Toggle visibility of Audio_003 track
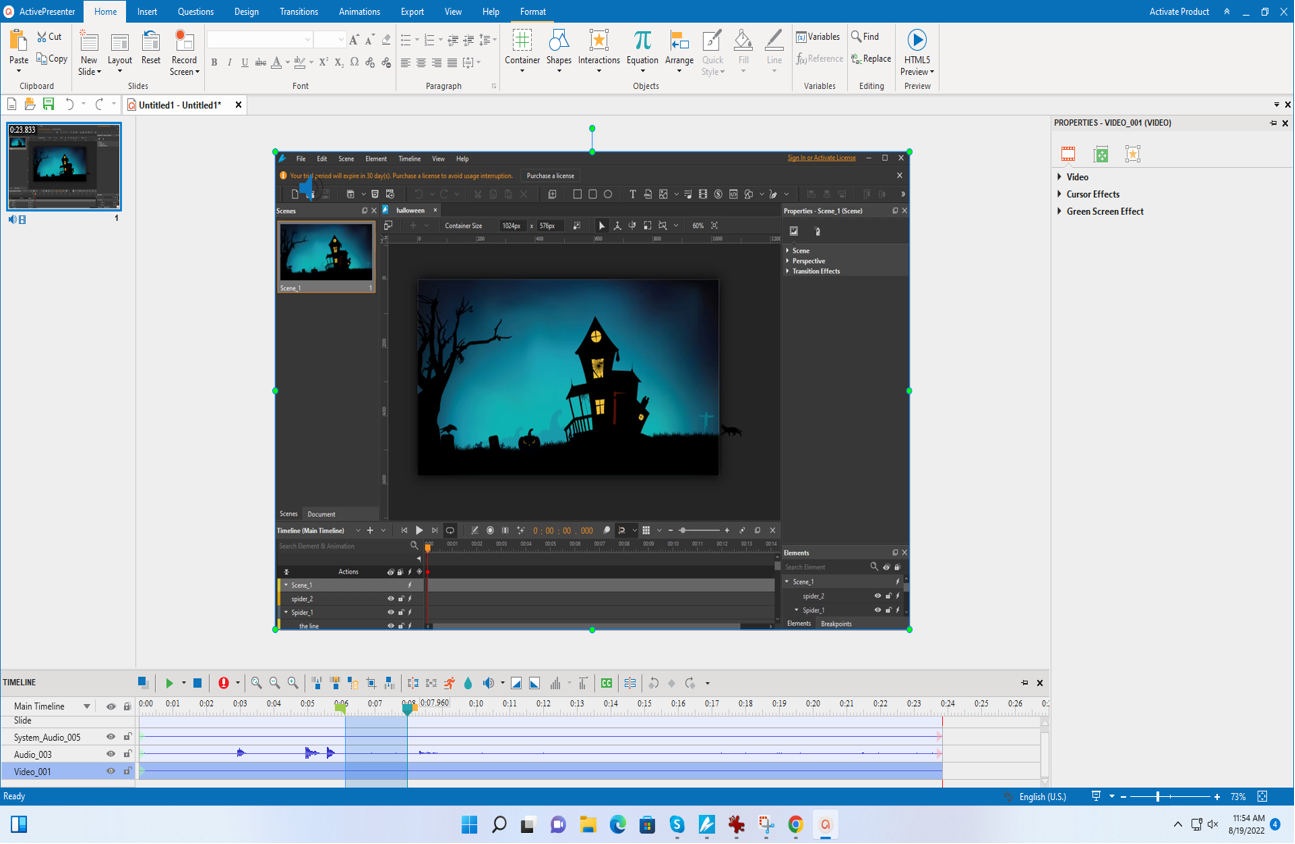The width and height of the screenshot is (1295, 844). pos(111,755)
